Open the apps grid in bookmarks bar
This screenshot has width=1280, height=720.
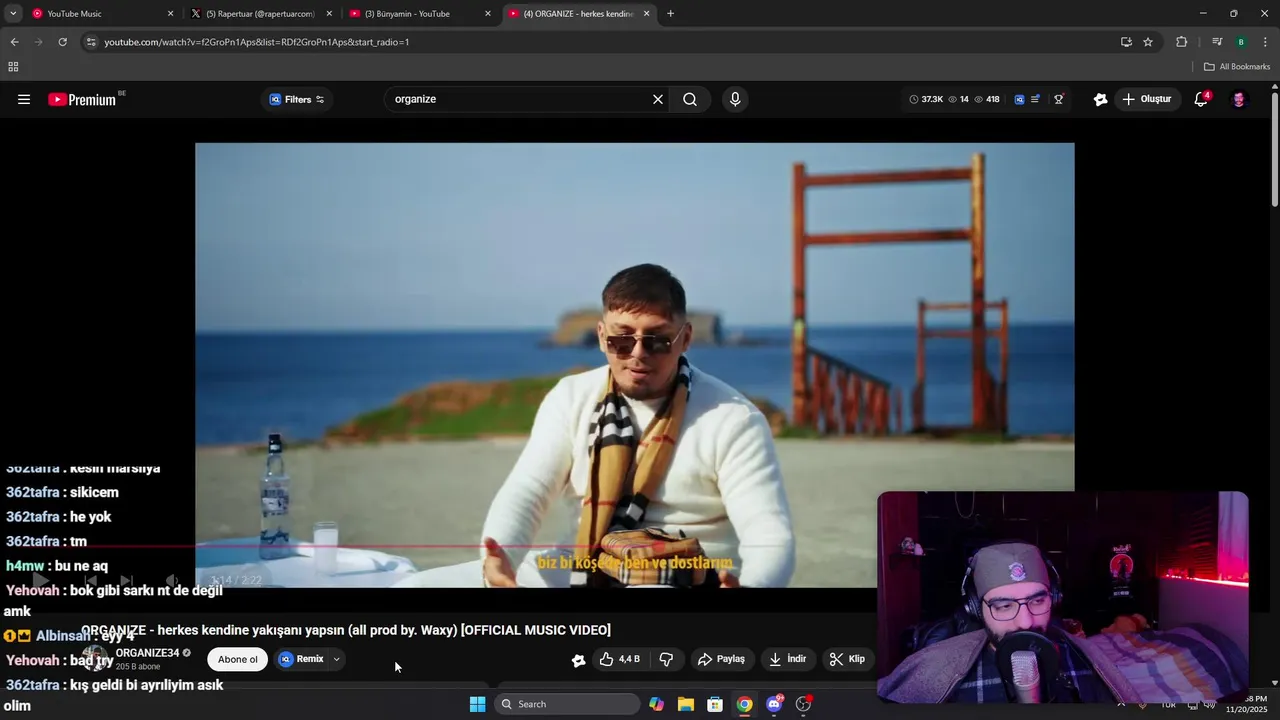13,67
